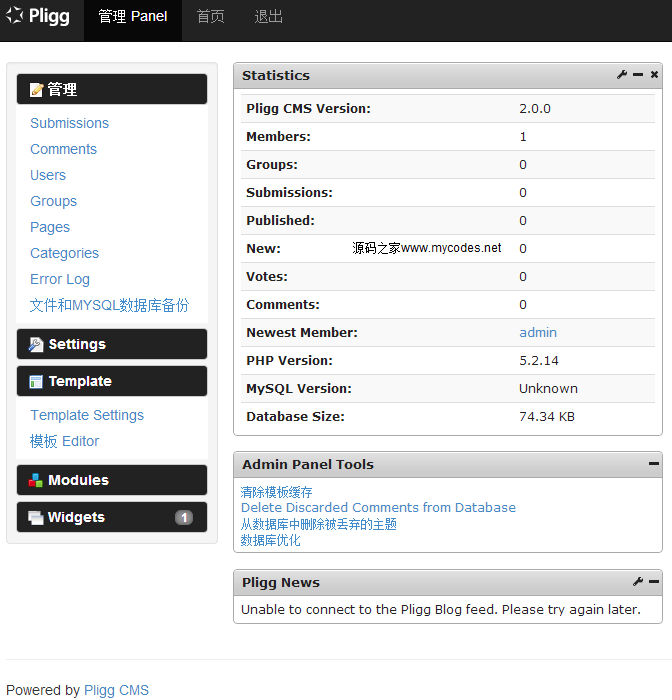Screen dimensions: 672x700
Task: Click Delete Discarded Comments from Database
Action: point(378,508)
